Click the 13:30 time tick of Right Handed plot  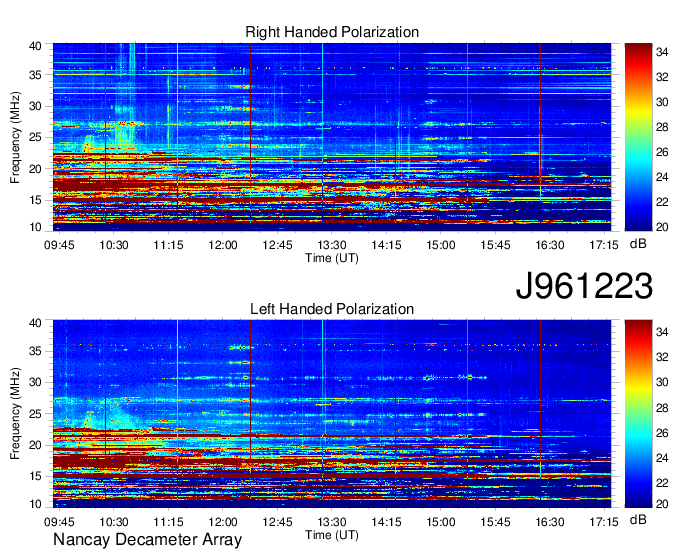(x=332, y=245)
